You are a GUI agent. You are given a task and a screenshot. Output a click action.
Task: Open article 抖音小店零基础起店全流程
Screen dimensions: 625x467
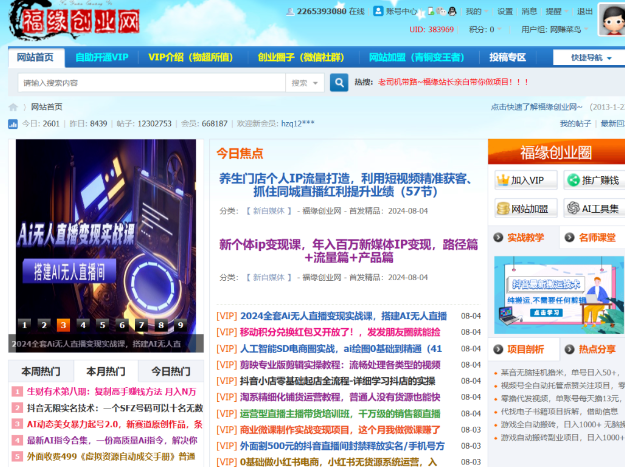tap(338, 381)
